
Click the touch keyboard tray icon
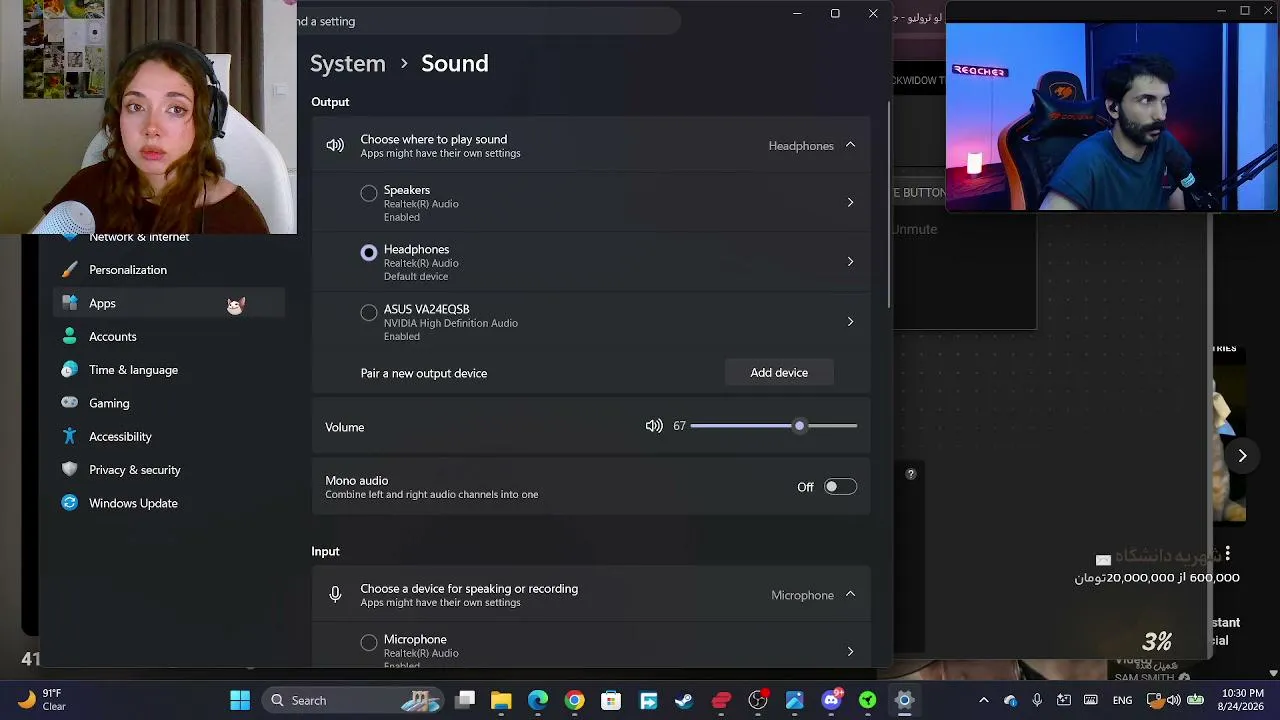[x=1091, y=700]
